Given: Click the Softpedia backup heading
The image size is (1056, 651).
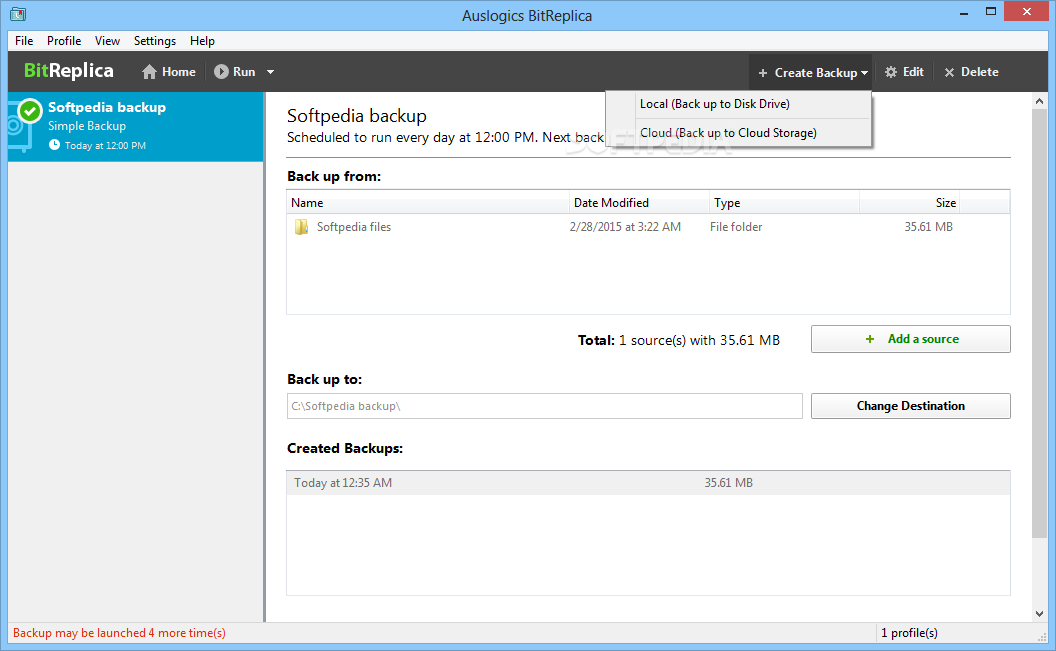Looking at the screenshot, I should tap(357, 116).
